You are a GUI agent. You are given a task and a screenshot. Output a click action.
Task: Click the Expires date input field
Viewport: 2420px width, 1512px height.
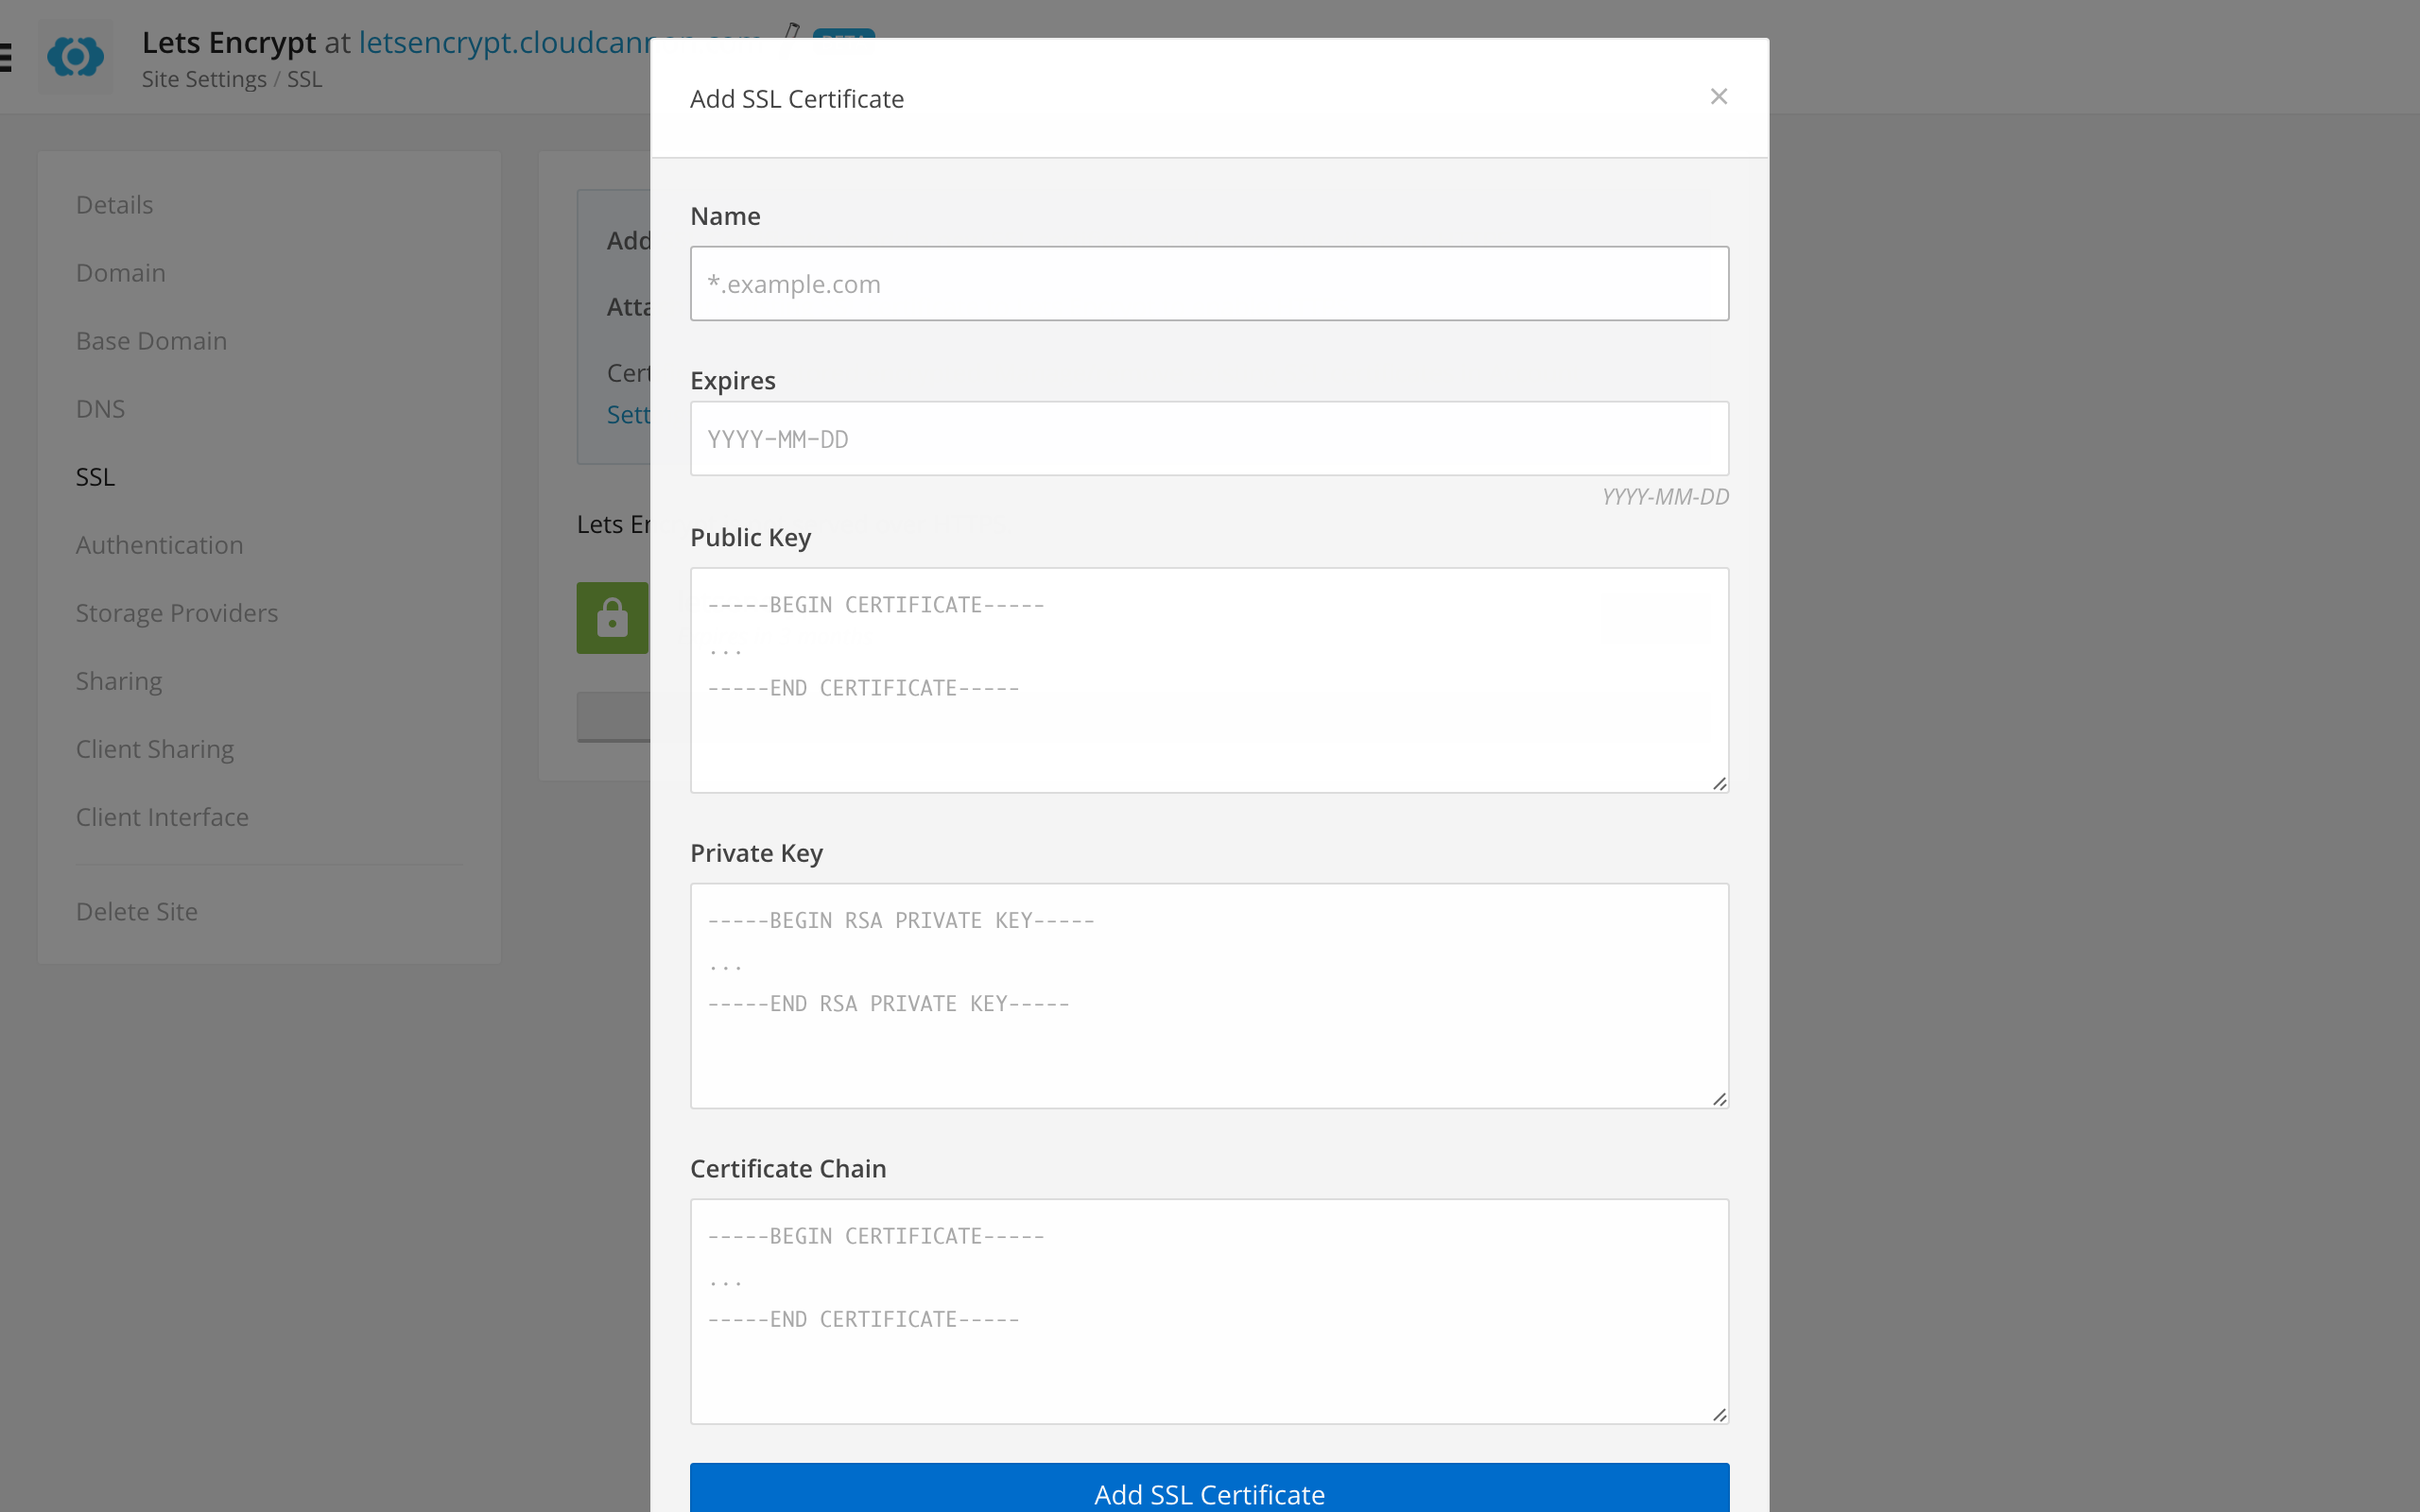1209,439
